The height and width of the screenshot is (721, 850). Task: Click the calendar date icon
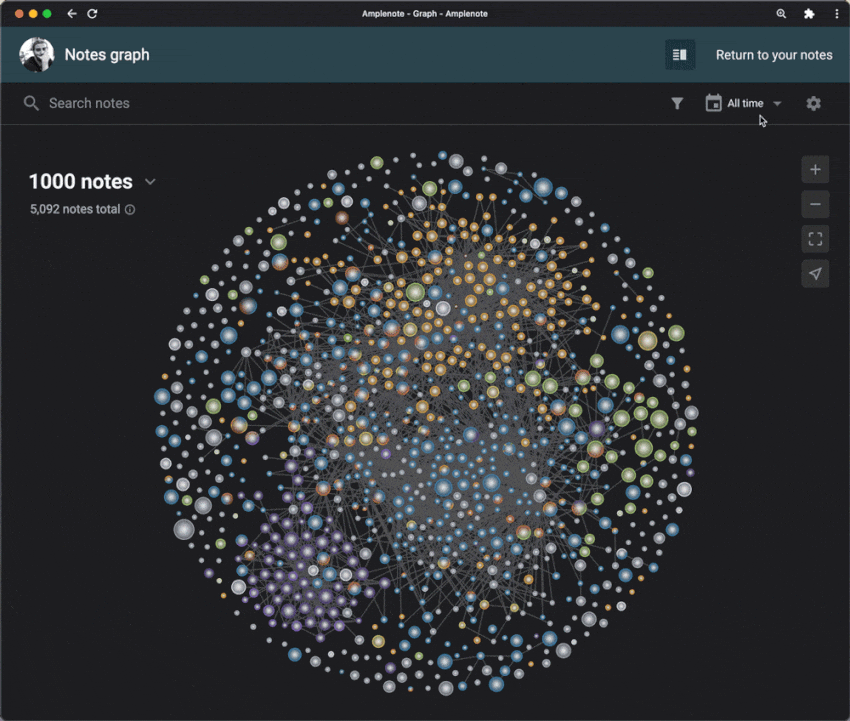tap(713, 103)
